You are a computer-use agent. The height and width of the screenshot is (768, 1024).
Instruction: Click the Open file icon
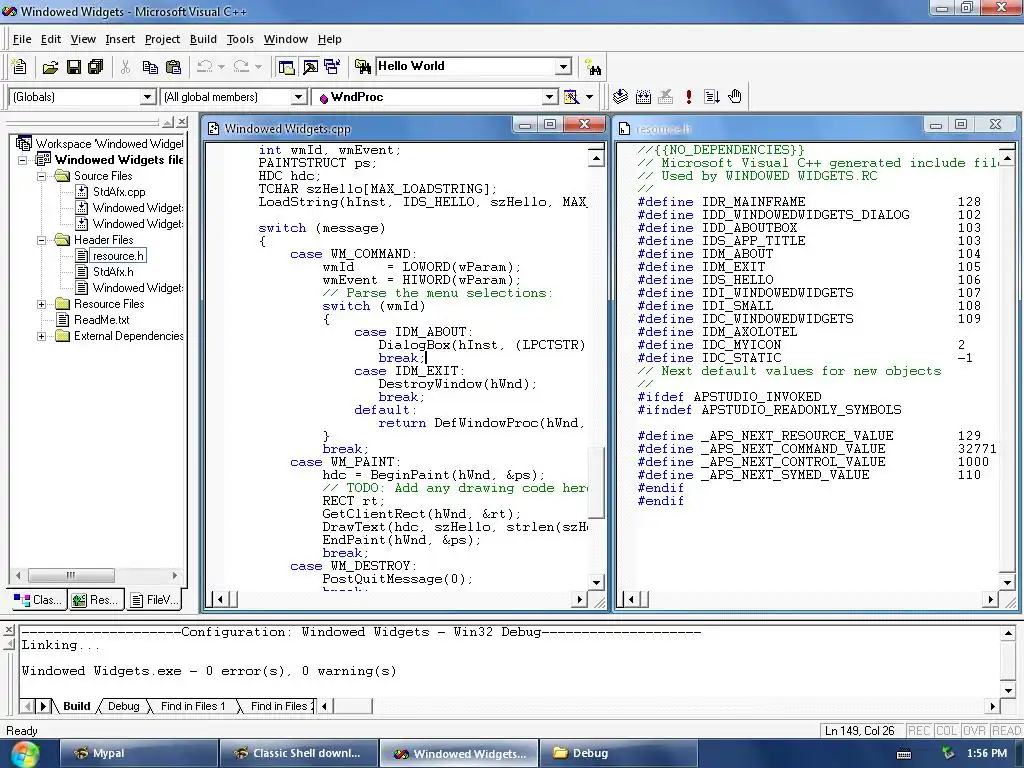pyautogui.click(x=50, y=67)
